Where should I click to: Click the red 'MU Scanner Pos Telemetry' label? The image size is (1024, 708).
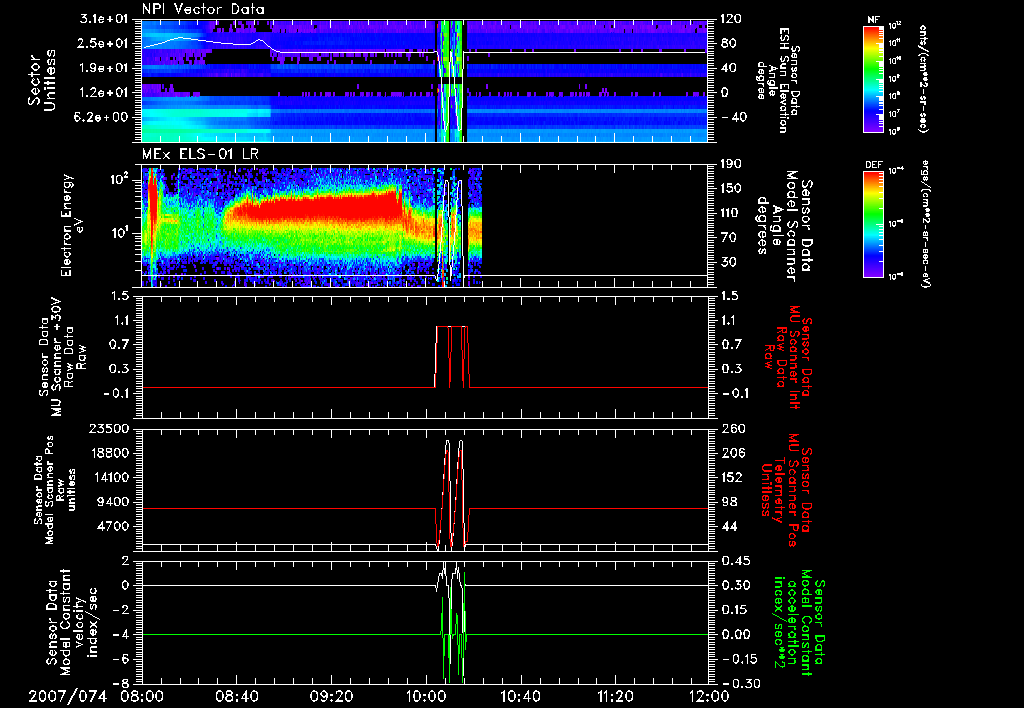[x=784, y=490]
